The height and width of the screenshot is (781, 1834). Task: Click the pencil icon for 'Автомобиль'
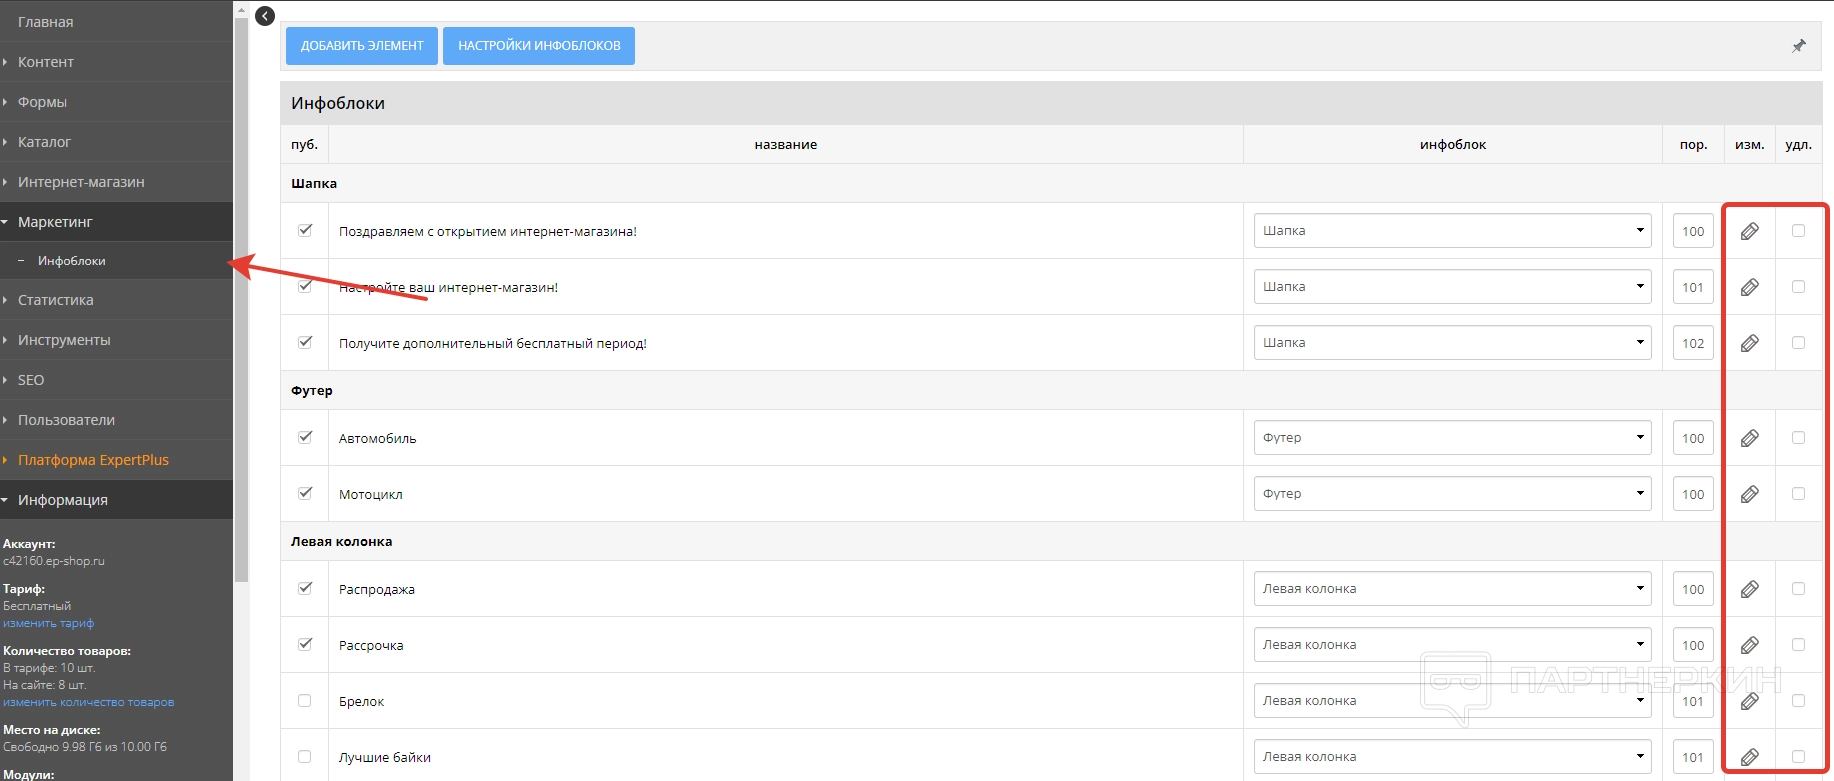(1750, 438)
